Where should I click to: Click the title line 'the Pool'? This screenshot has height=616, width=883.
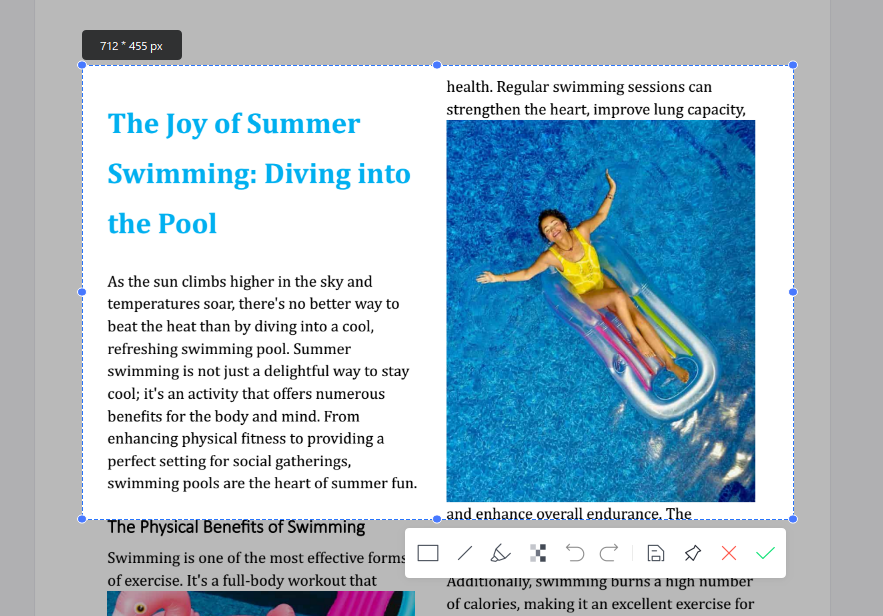pyautogui.click(x=162, y=224)
